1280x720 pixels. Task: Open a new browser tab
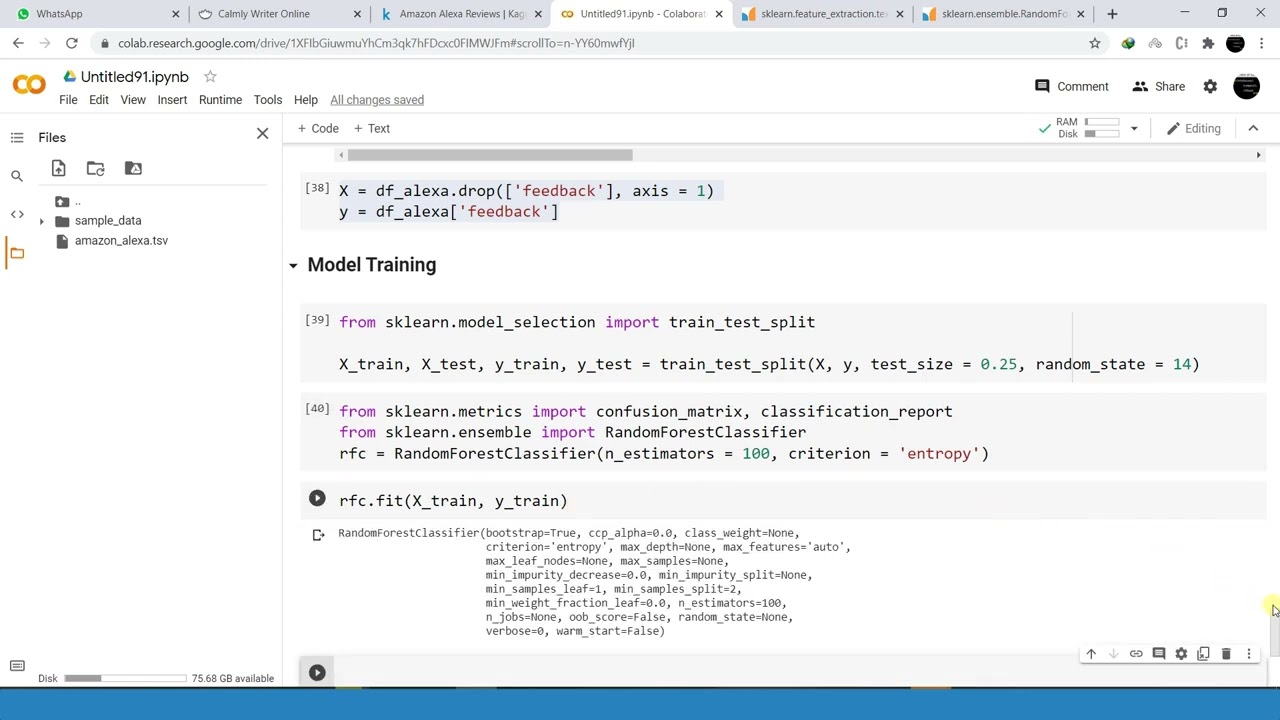tap(1112, 14)
